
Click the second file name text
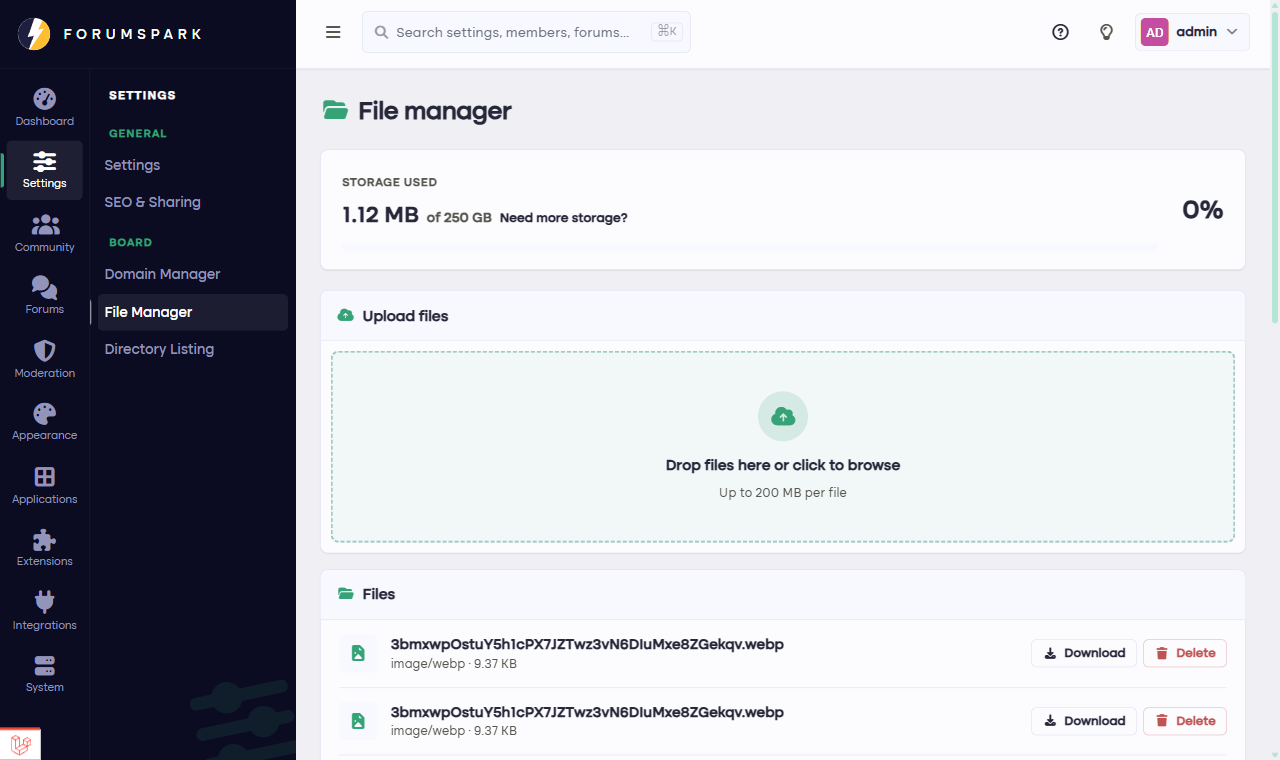pyautogui.click(x=587, y=712)
